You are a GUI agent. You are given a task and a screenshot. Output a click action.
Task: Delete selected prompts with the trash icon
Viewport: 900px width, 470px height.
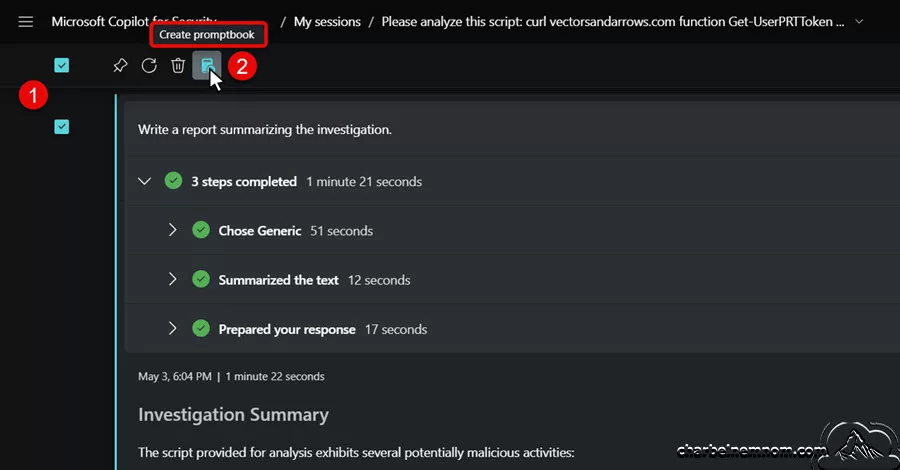tap(178, 65)
